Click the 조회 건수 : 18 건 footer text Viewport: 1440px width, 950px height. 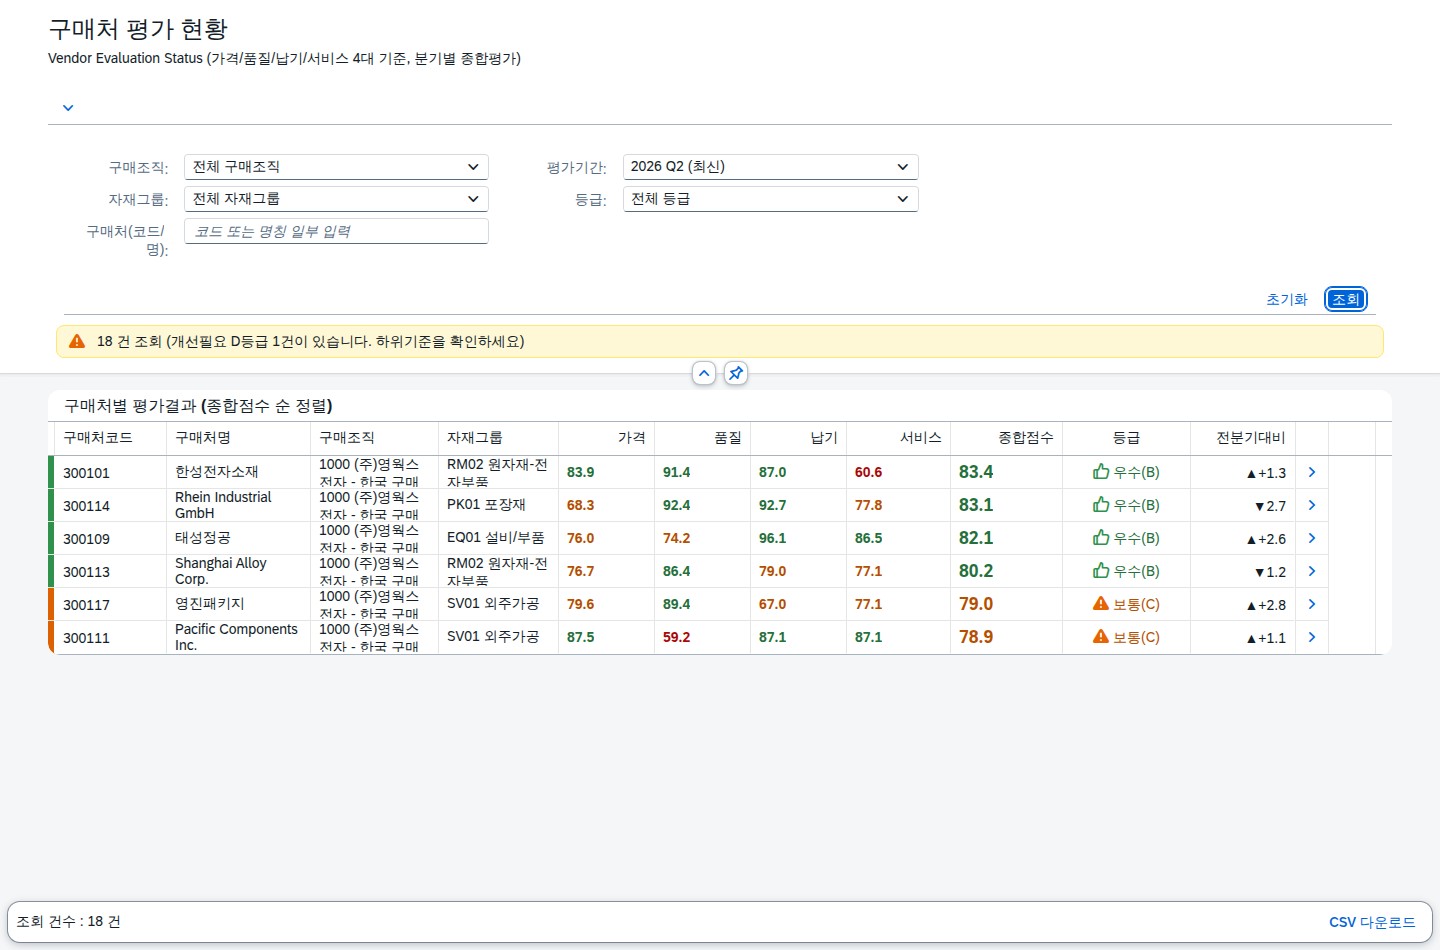(x=68, y=922)
